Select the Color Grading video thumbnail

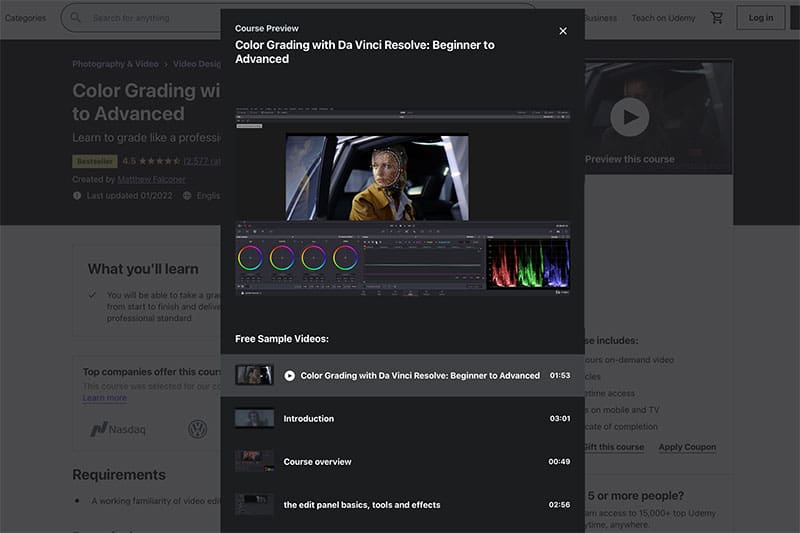pyautogui.click(x=254, y=375)
